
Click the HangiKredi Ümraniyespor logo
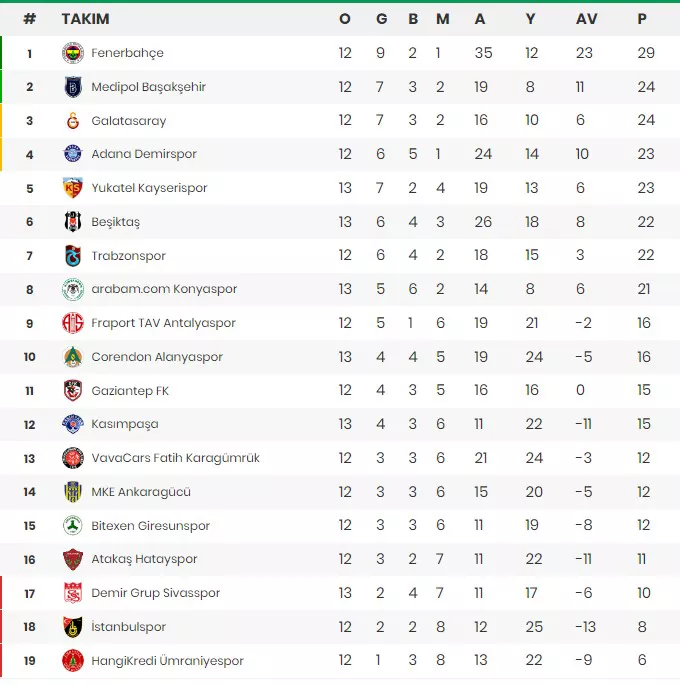(x=72, y=660)
